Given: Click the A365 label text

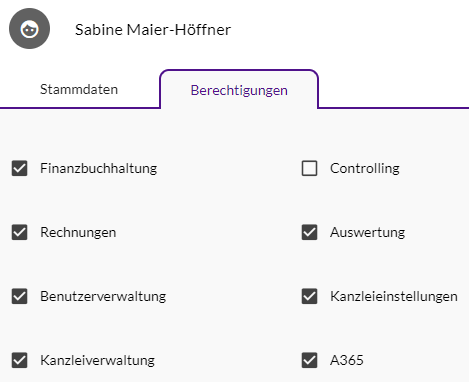Looking at the screenshot, I should 347,360.
